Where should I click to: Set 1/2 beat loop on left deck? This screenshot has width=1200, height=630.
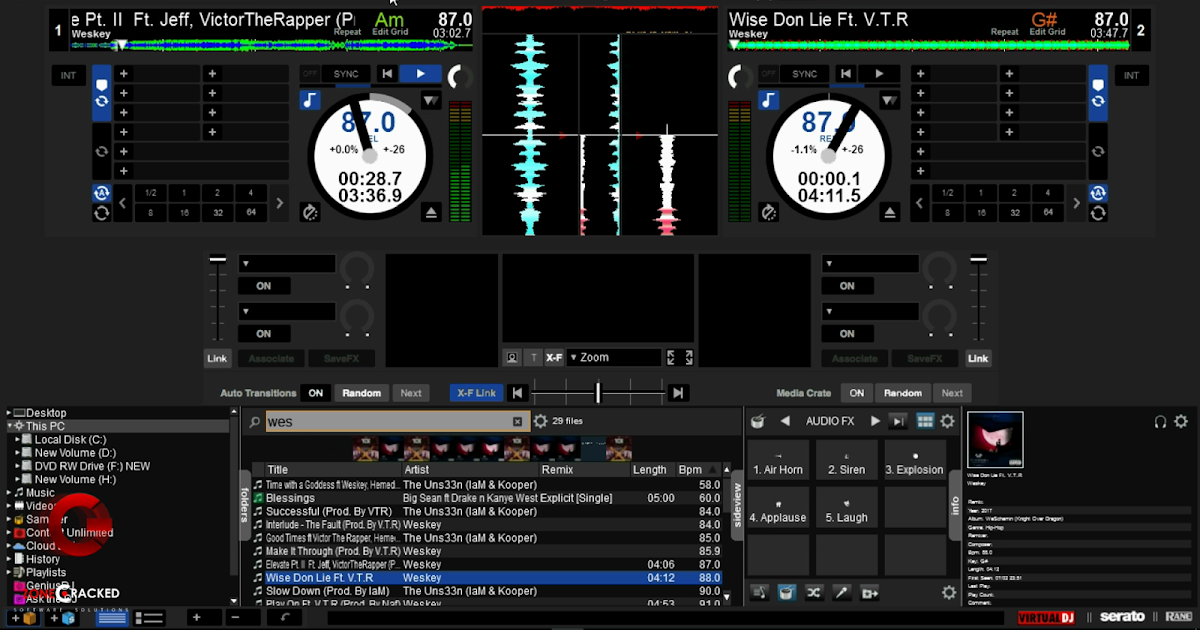(150, 193)
